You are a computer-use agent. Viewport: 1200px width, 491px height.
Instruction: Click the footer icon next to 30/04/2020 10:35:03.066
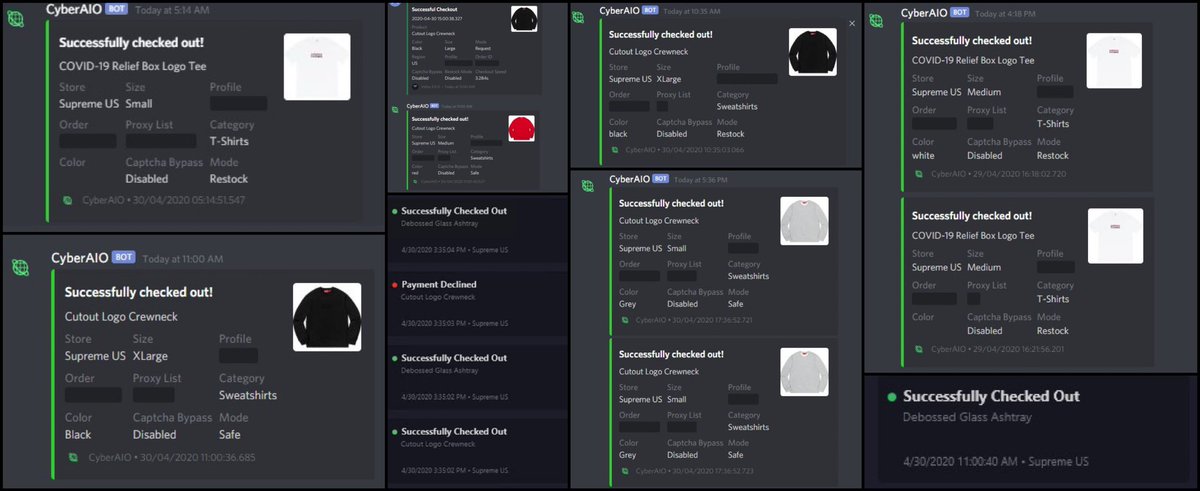click(616, 151)
